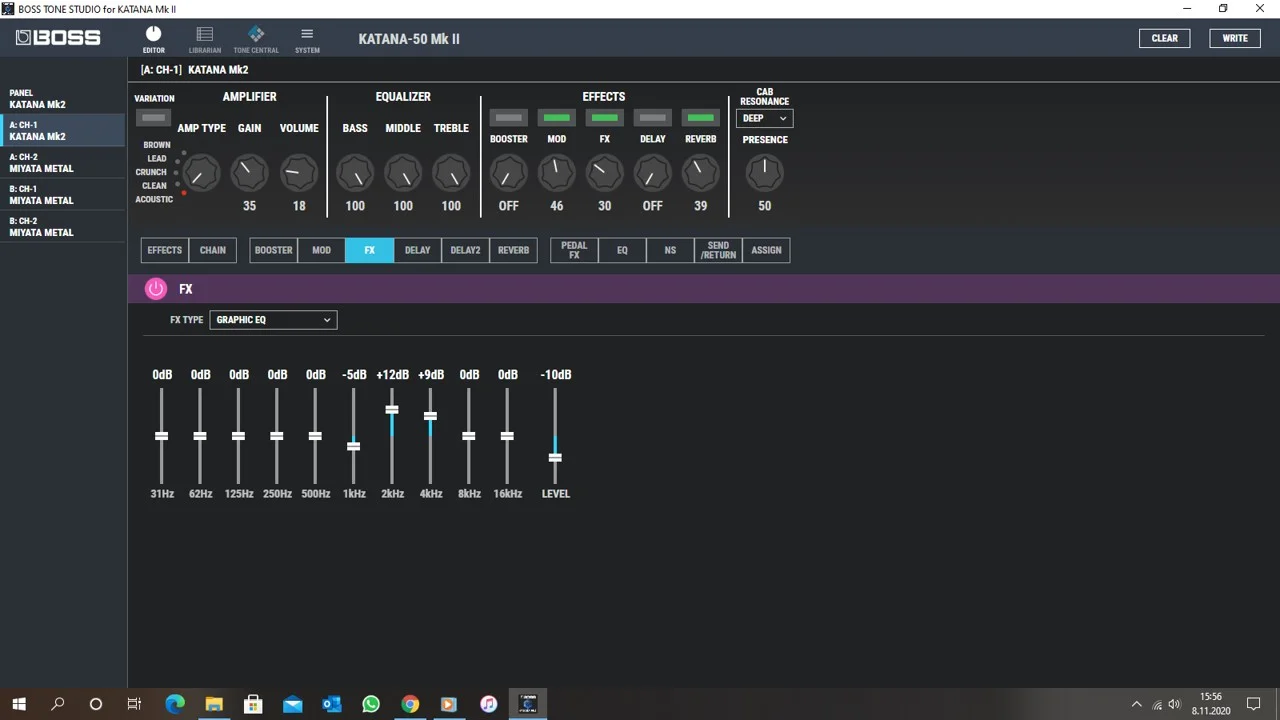Click the Volume knob
This screenshot has height=720, width=1280.
[298, 173]
